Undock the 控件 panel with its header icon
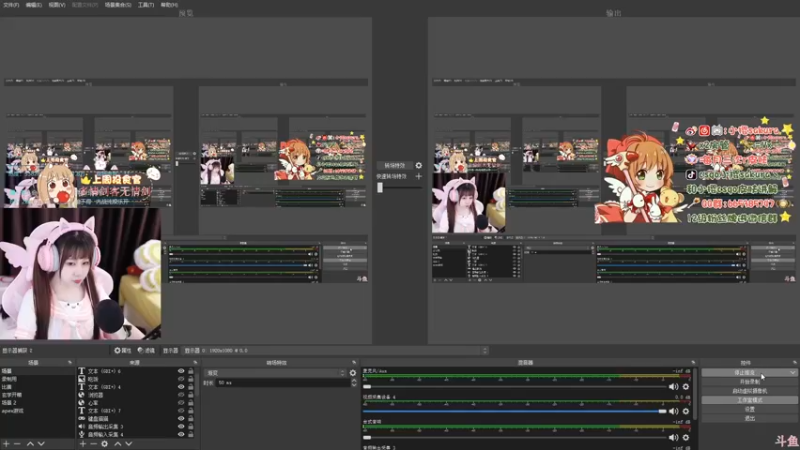 [794, 362]
